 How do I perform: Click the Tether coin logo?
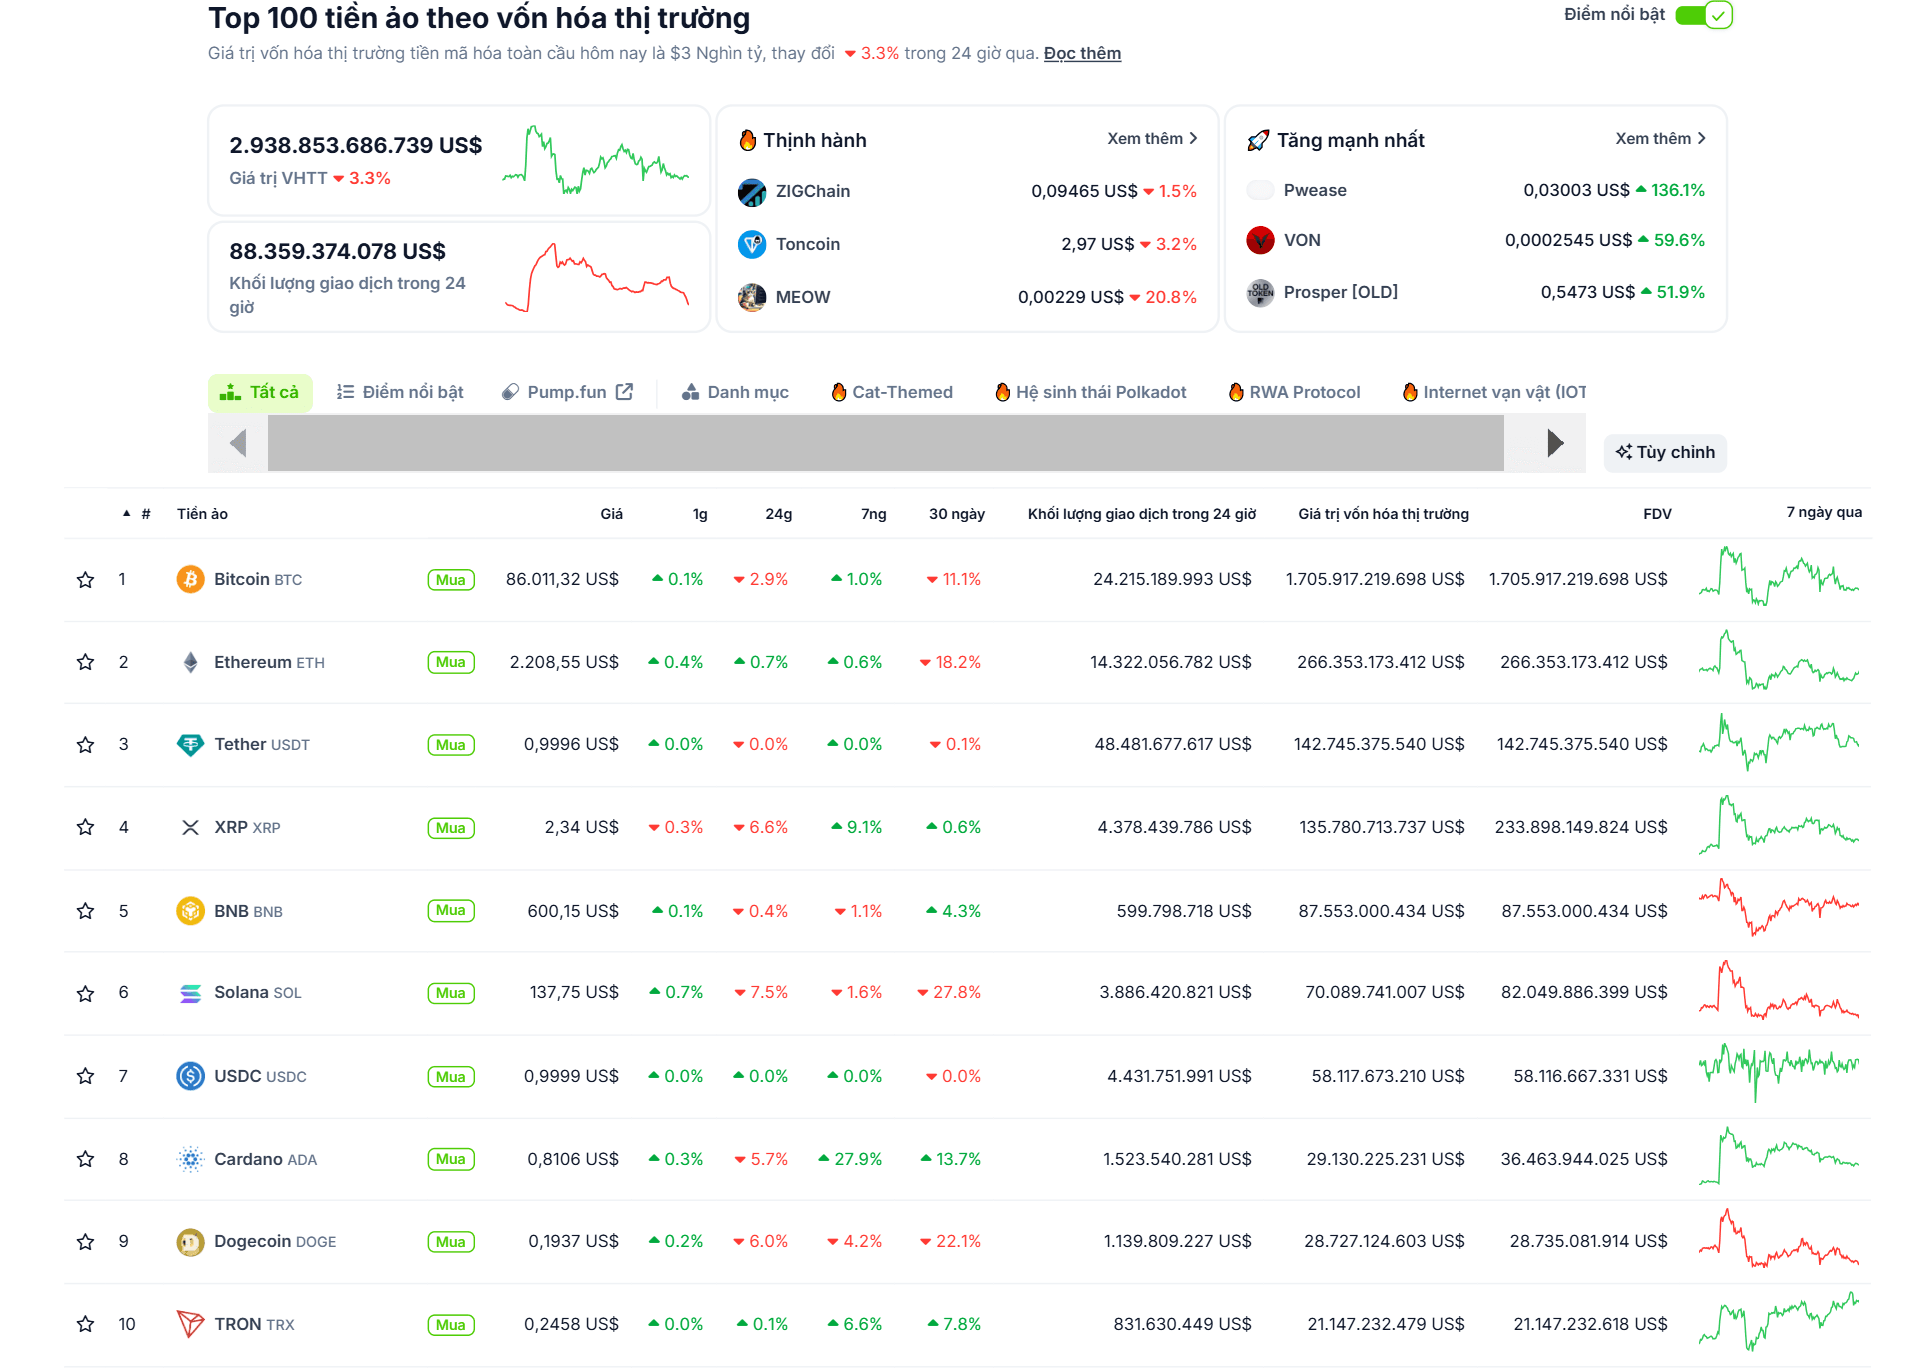(190, 745)
